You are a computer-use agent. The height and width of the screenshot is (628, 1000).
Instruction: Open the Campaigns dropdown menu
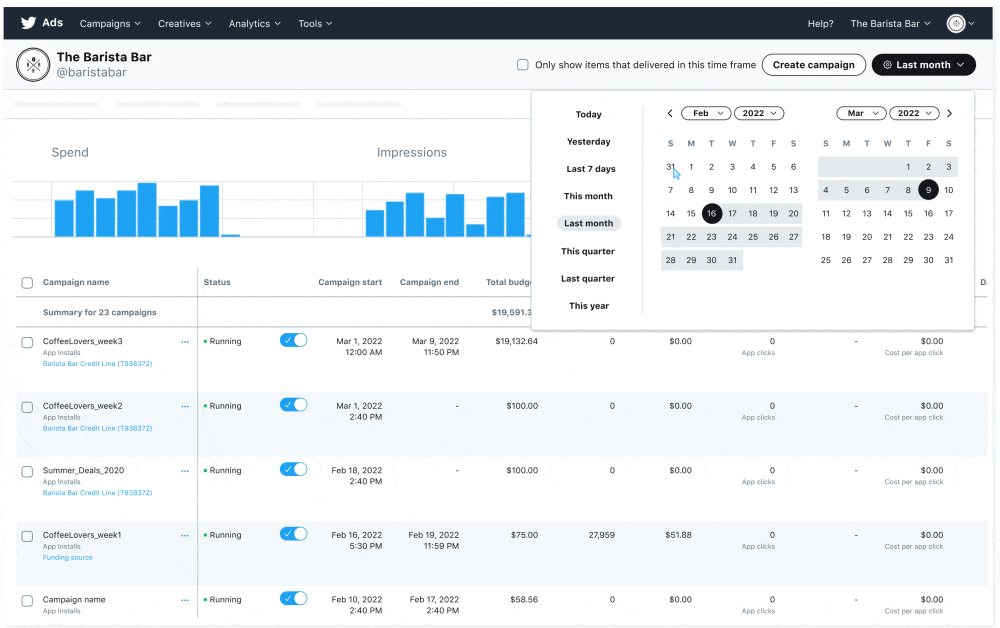[110, 24]
